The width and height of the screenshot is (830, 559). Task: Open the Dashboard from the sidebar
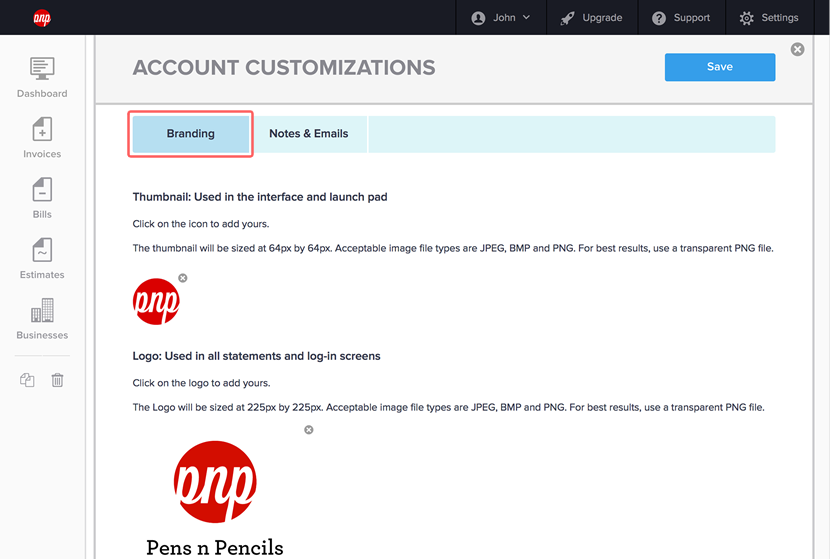click(42, 78)
